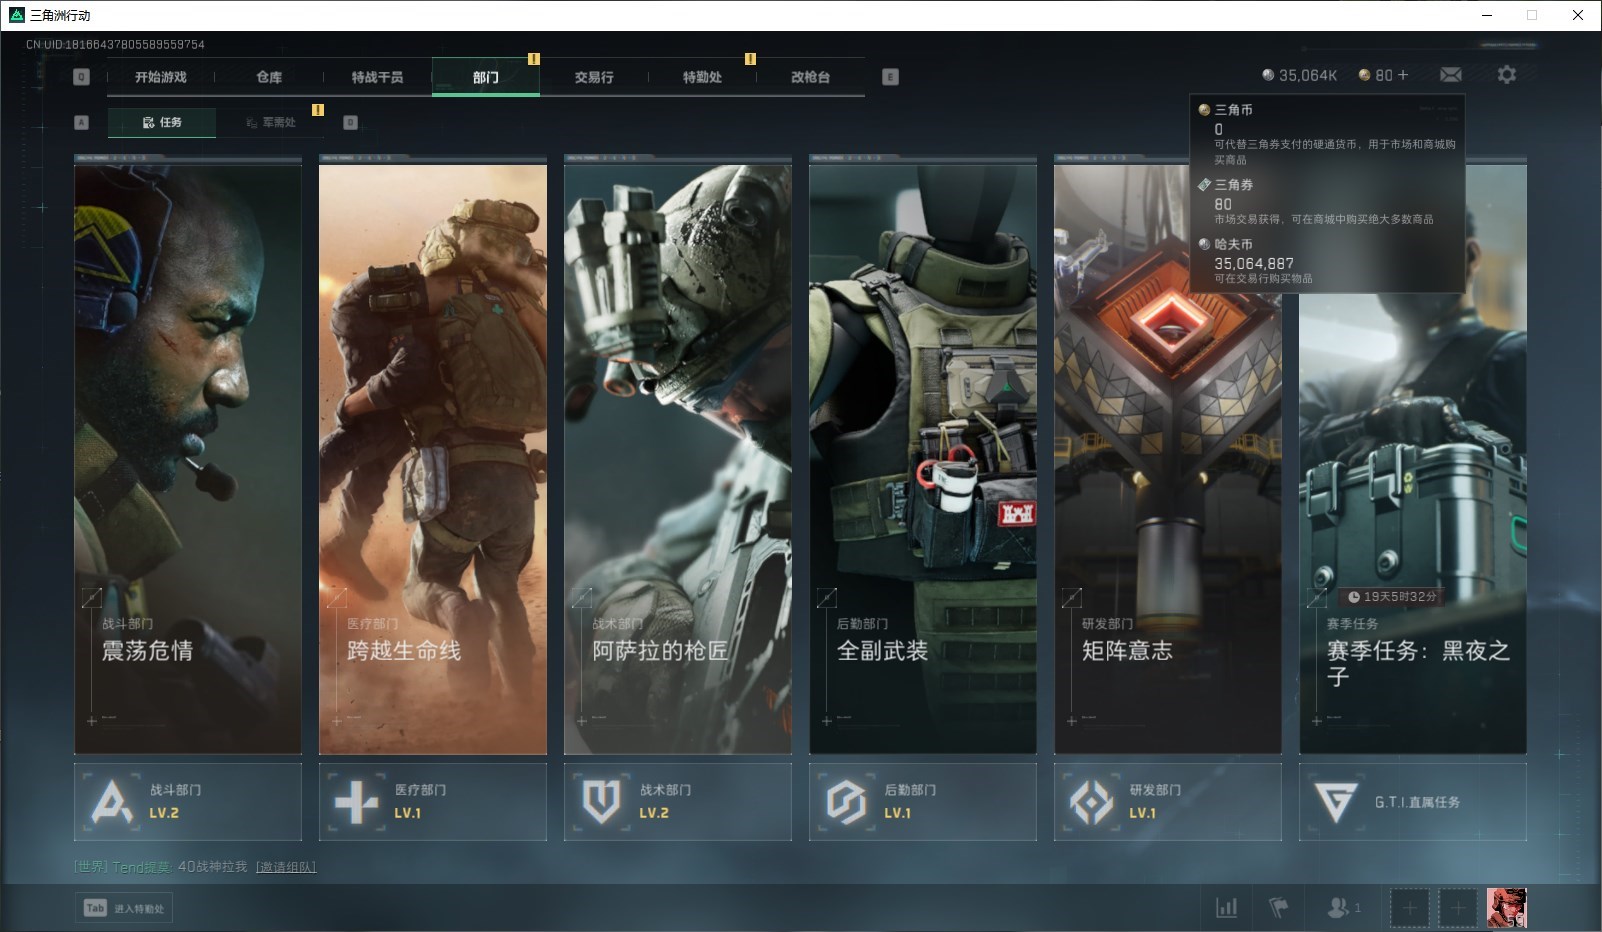
Task: Select the 部门 tab
Action: 486,77
